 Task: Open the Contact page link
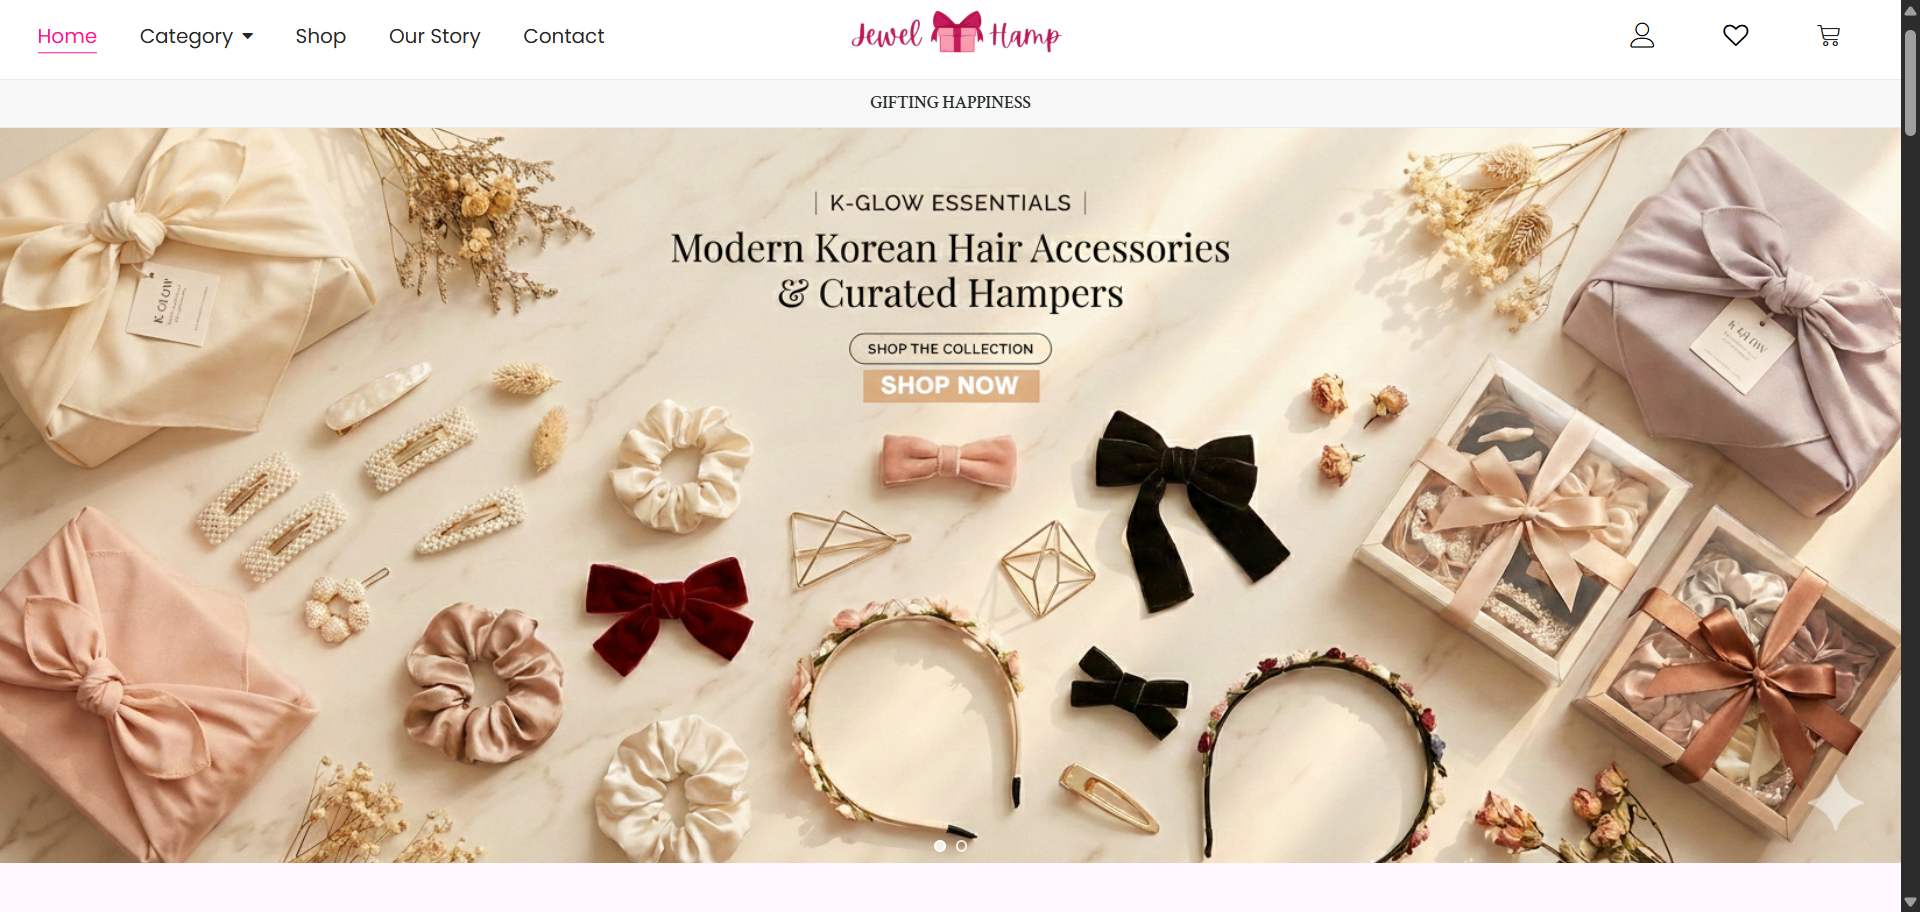(563, 36)
